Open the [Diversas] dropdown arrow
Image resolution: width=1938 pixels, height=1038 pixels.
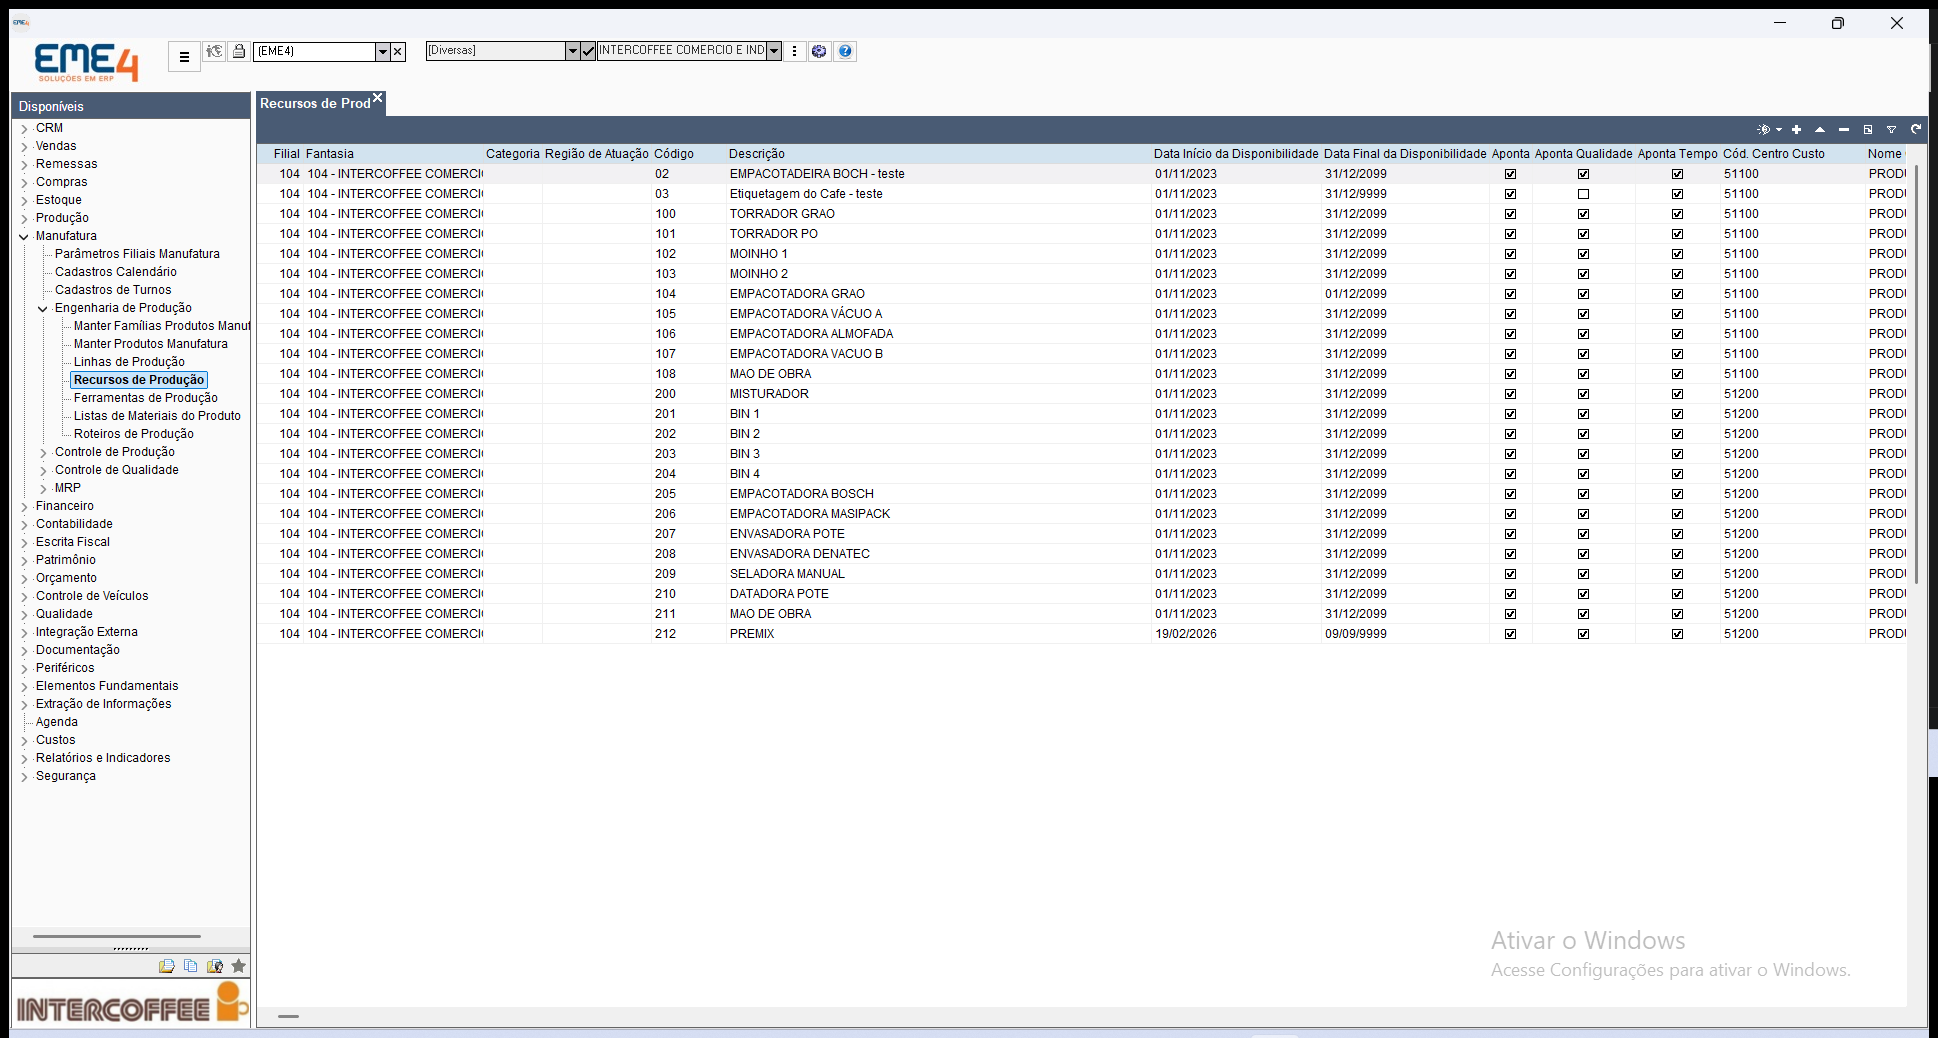click(x=572, y=51)
